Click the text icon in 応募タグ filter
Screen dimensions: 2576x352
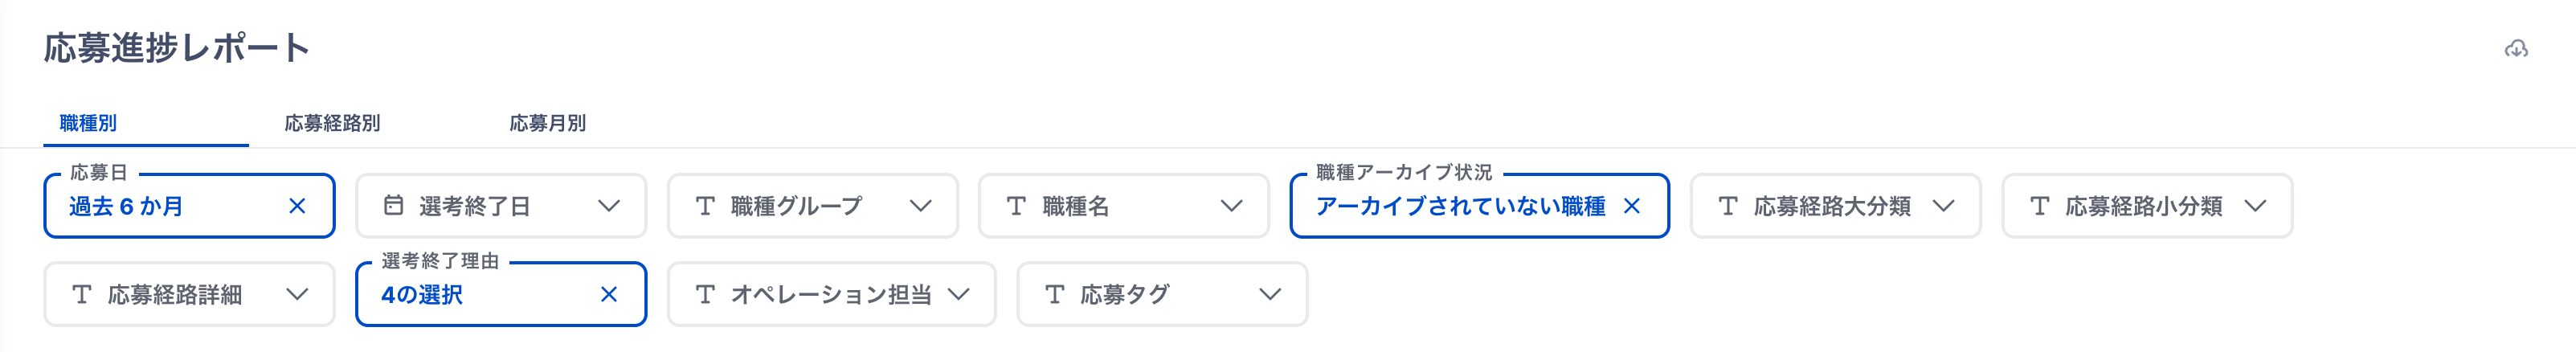click(x=1054, y=294)
